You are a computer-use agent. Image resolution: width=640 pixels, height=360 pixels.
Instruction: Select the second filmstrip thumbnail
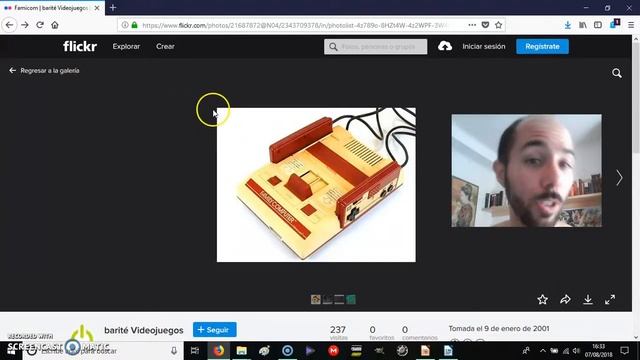327,300
